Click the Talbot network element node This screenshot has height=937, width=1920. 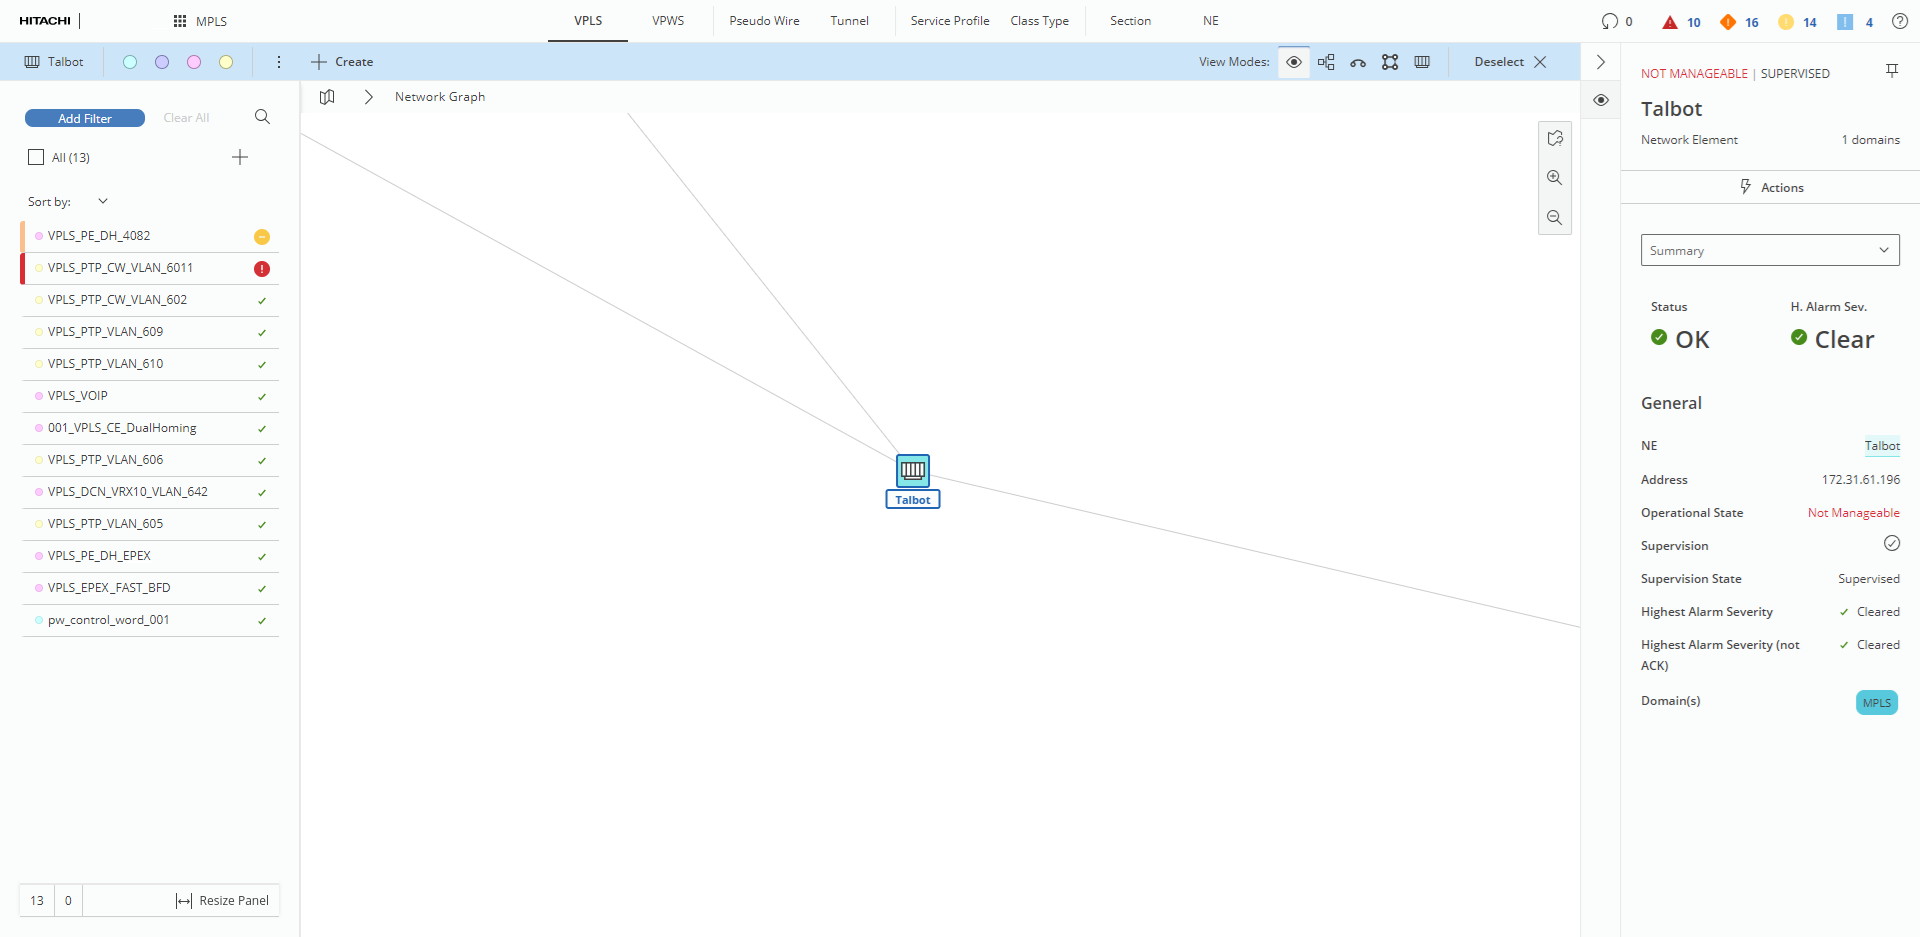pos(912,470)
